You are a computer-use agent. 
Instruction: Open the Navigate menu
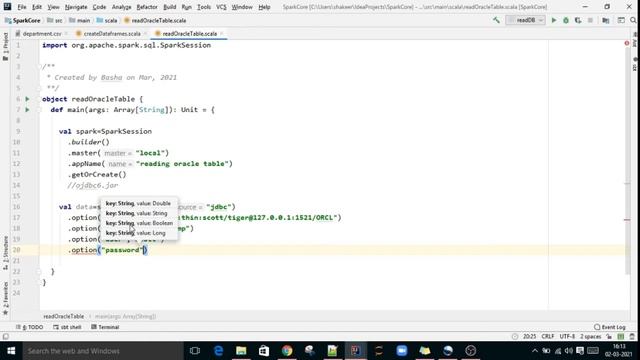(76, 7)
